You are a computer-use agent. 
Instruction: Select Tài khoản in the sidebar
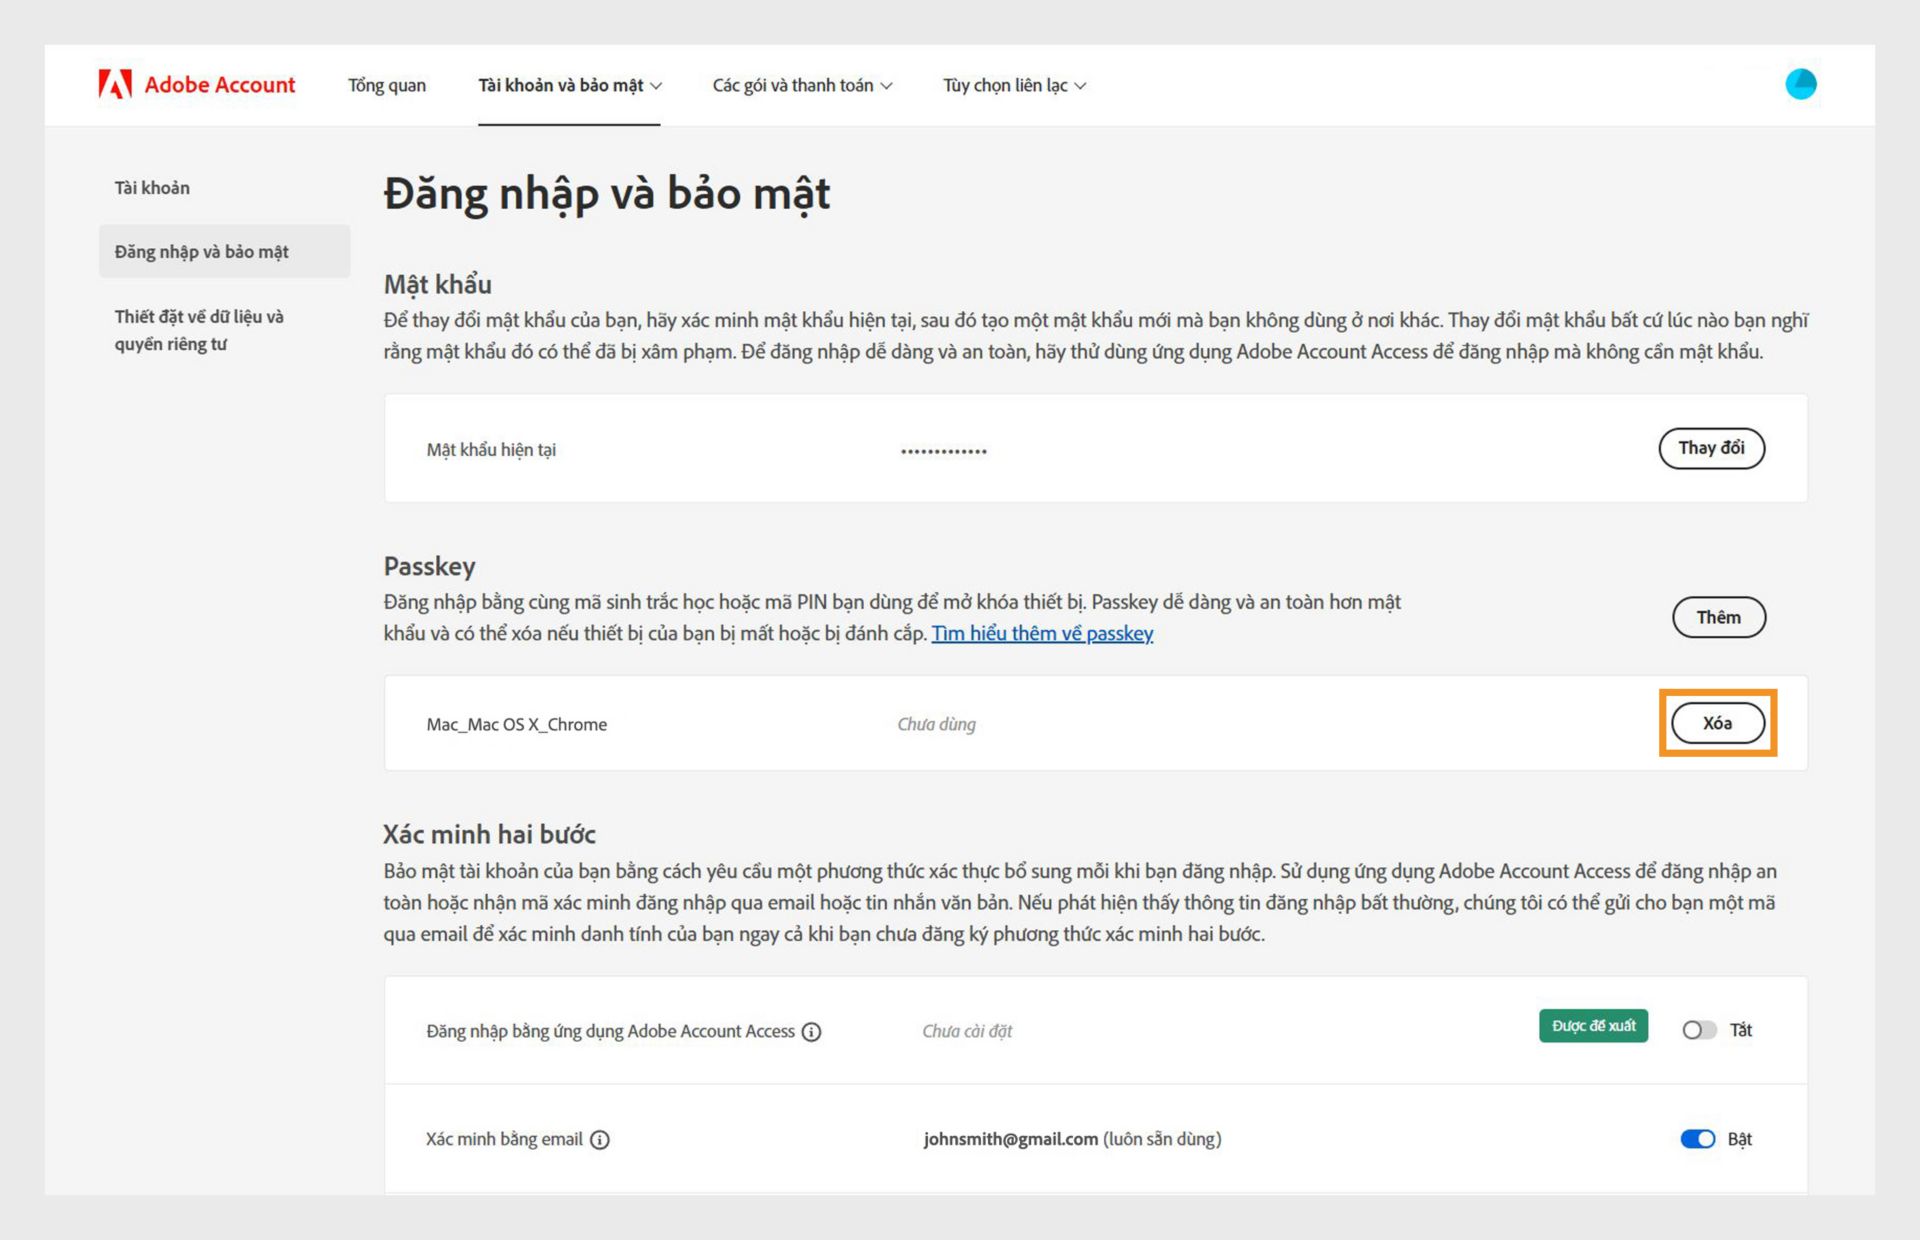[x=152, y=188]
